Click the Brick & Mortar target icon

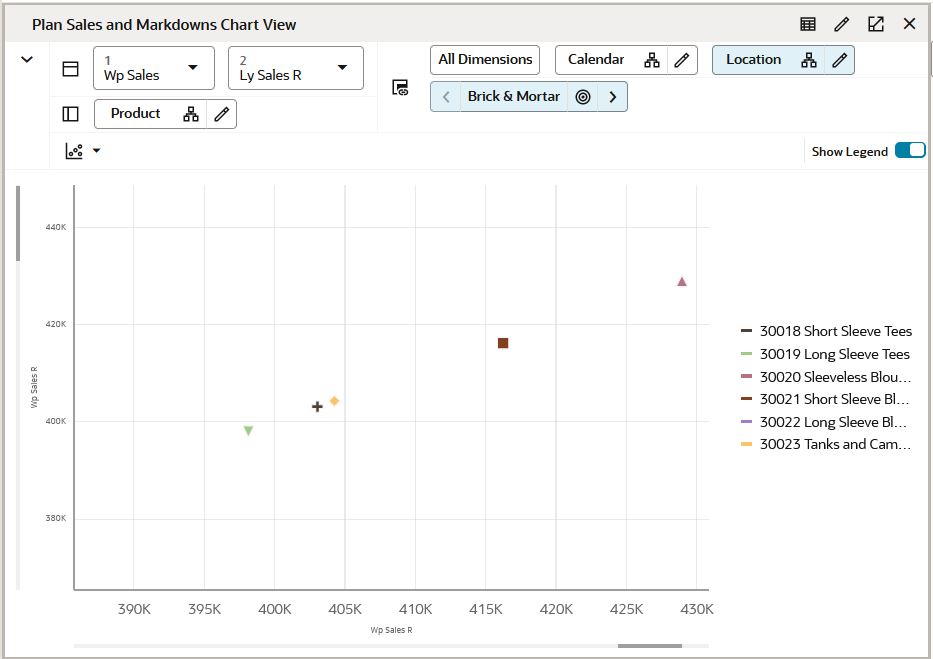[x=582, y=97]
